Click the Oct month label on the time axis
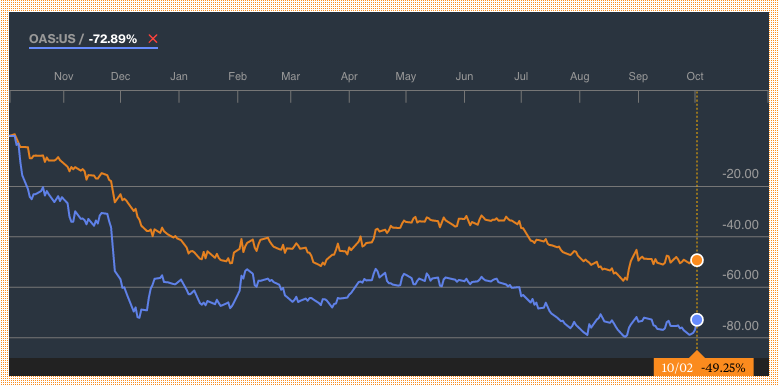This screenshot has width=778, height=385. [695, 76]
